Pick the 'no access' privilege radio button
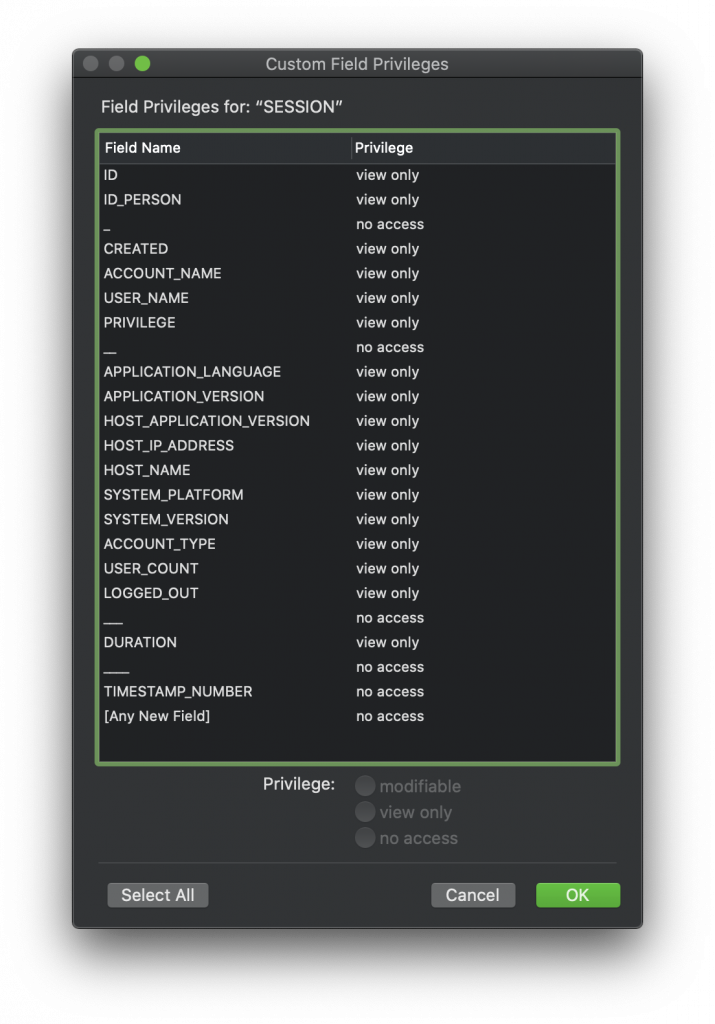This screenshot has height=1024, width=715. 365,838
